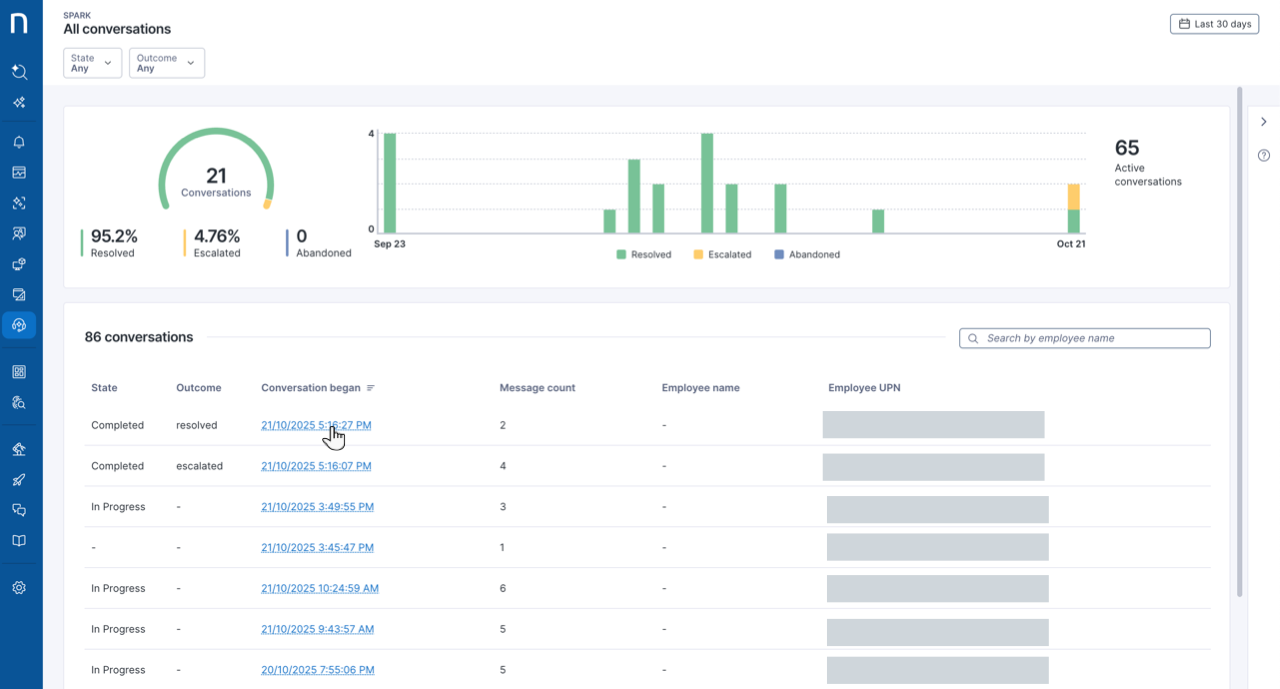The width and height of the screenshot is (1280, 689).
Task: Click the chat bubbles icon in sidebar
Action: pyautogui.click(x=19, y=510)
